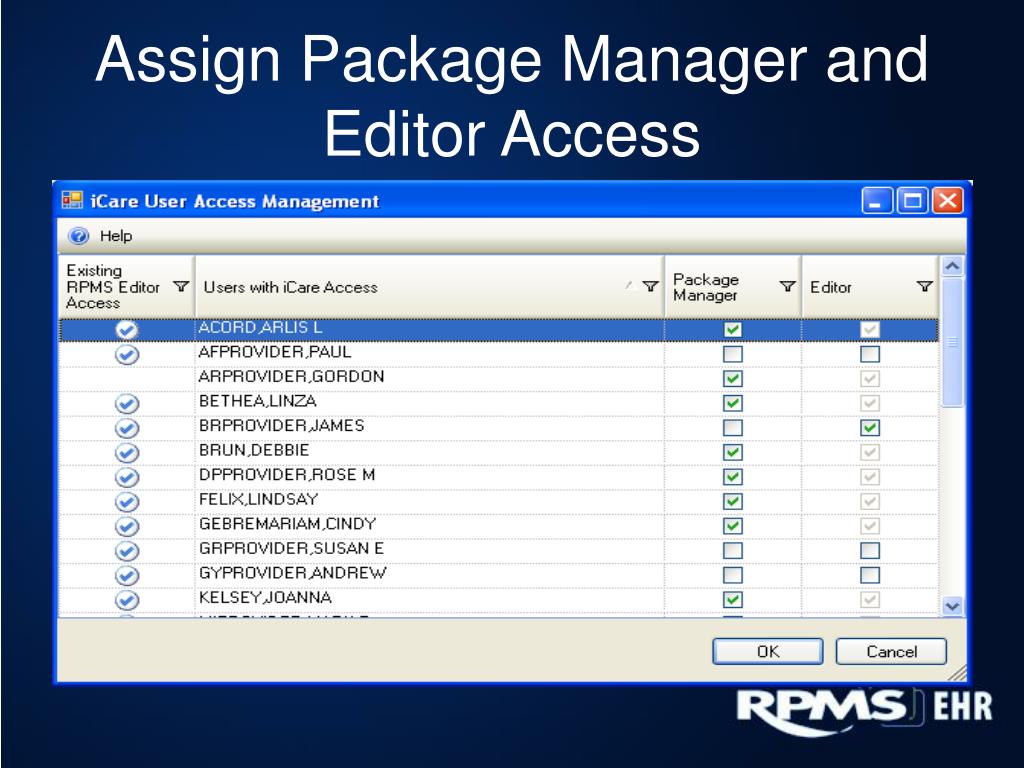Uncheck Package Manager for DPPROVIDER,ROSE M

click(x=733, y=477)
